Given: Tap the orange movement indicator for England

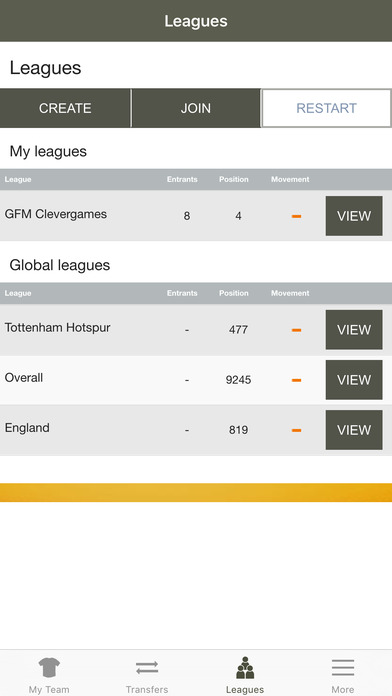Looking at the screenshot, I should [x=297, y=431].
